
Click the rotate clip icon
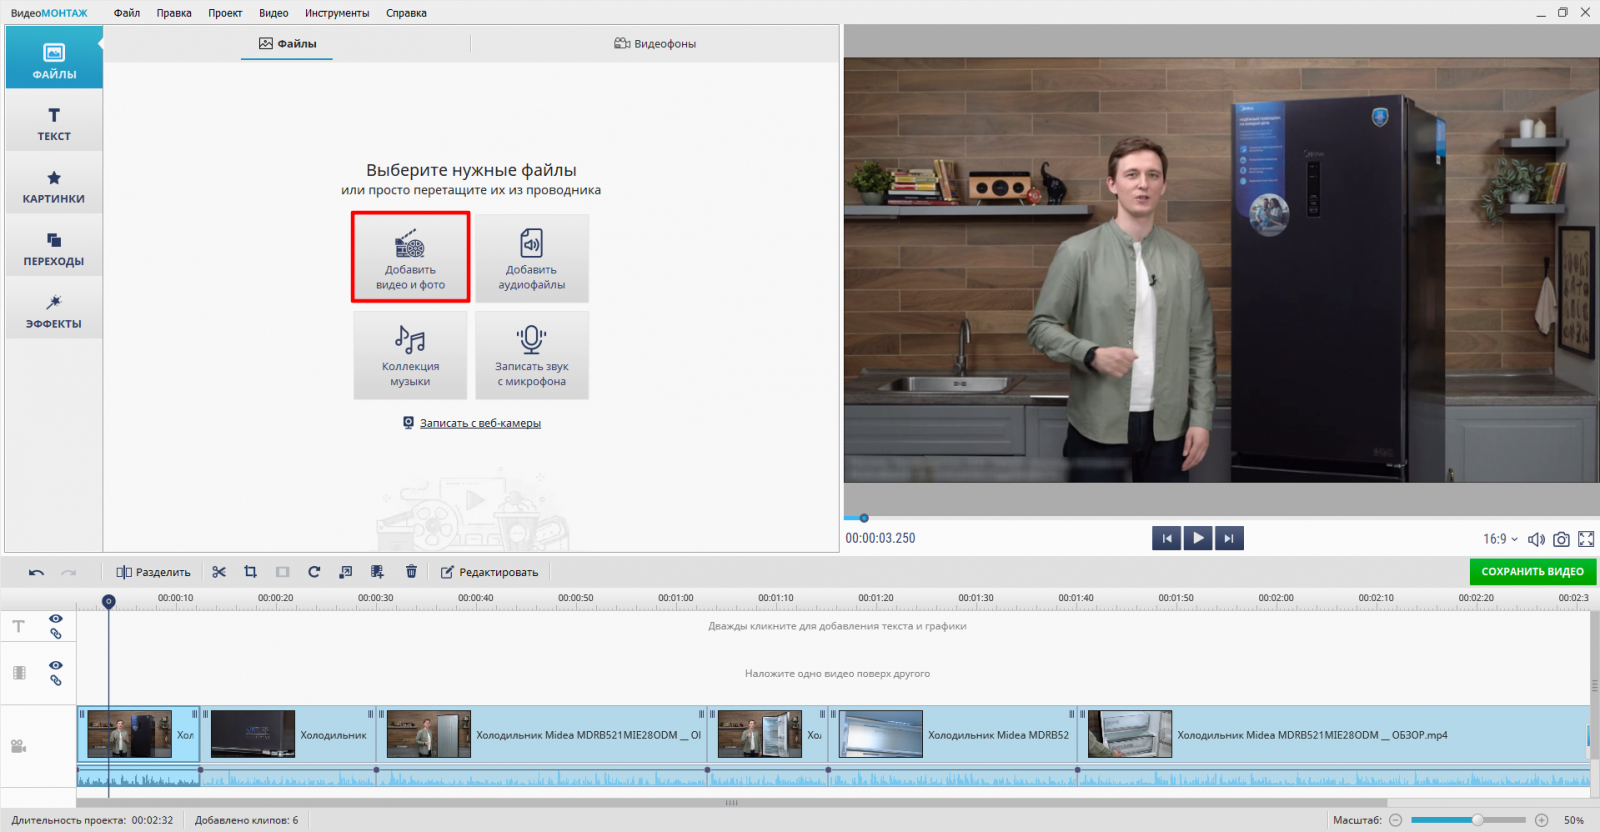tap(314, 572)
